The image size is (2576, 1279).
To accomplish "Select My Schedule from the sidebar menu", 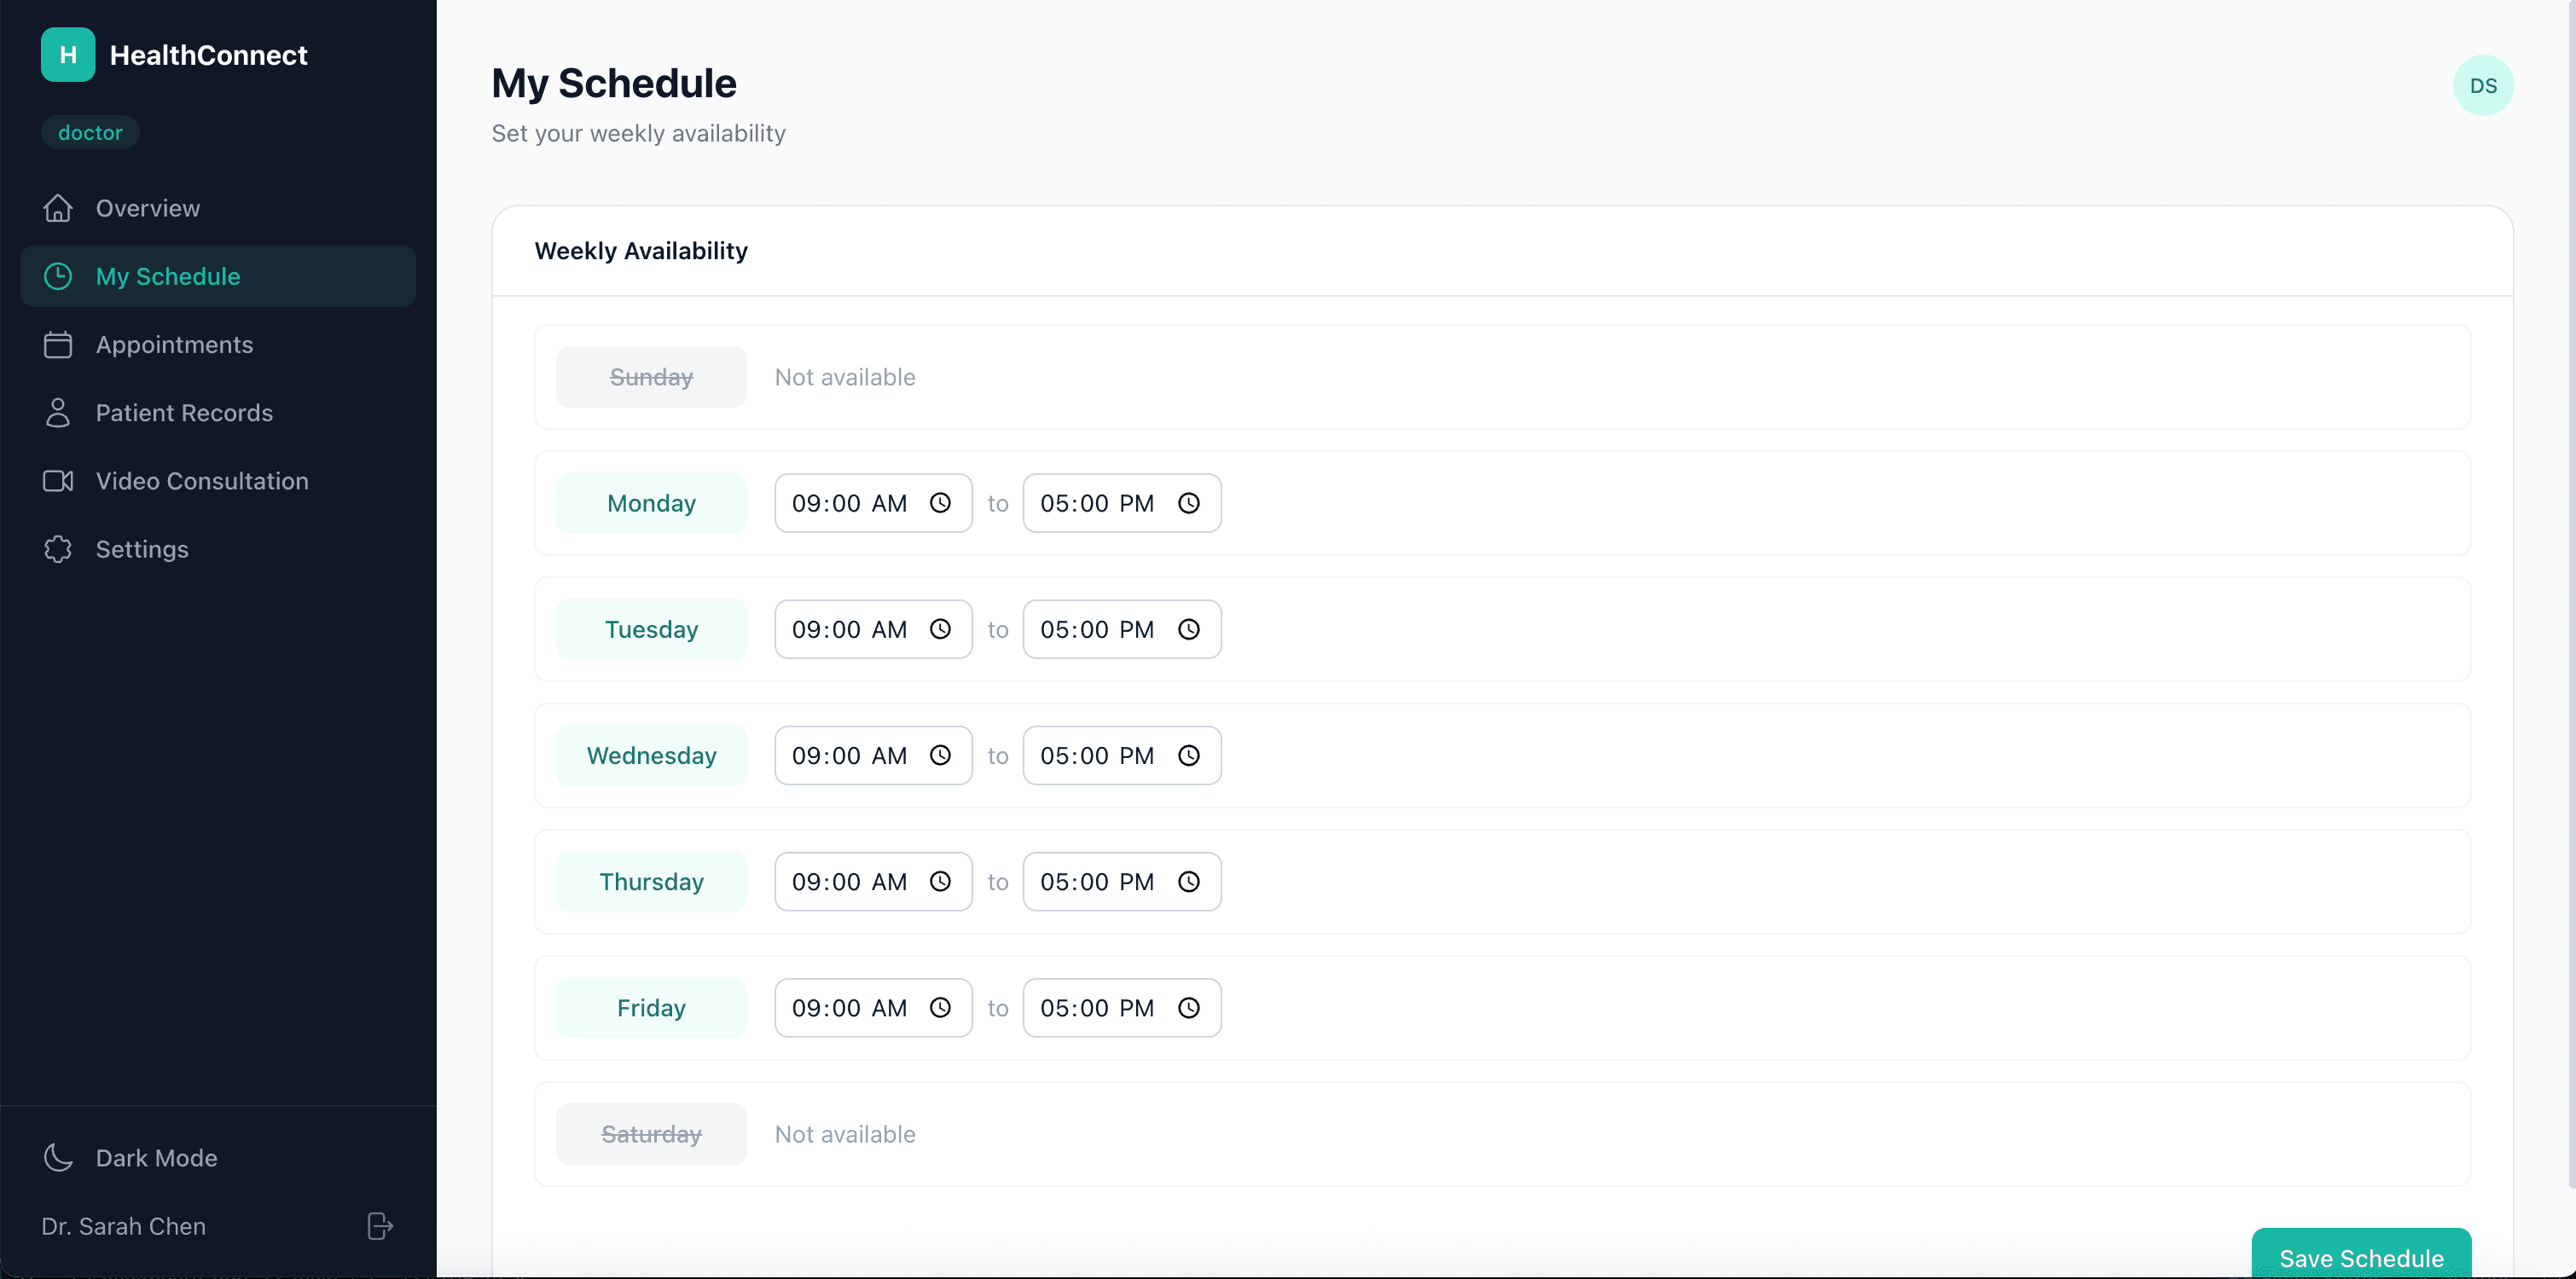I will coord(168,276).
